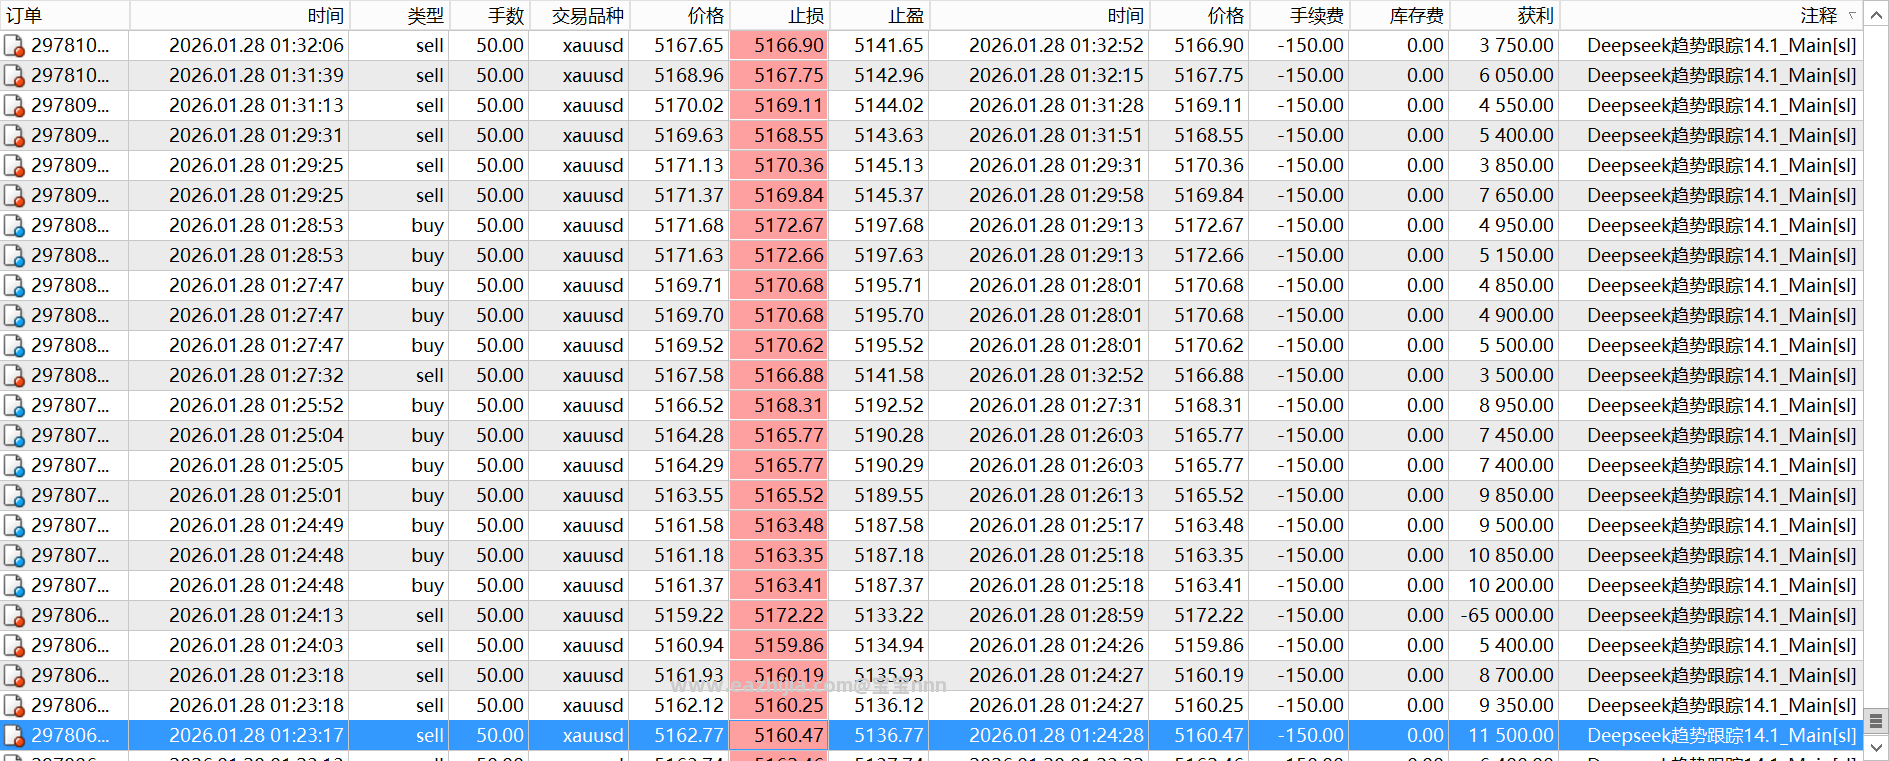The width and height of the screenshot is (1889, 761).
Task: Click the profit value 8 950.00
Action: click(x=1517, y=406)
